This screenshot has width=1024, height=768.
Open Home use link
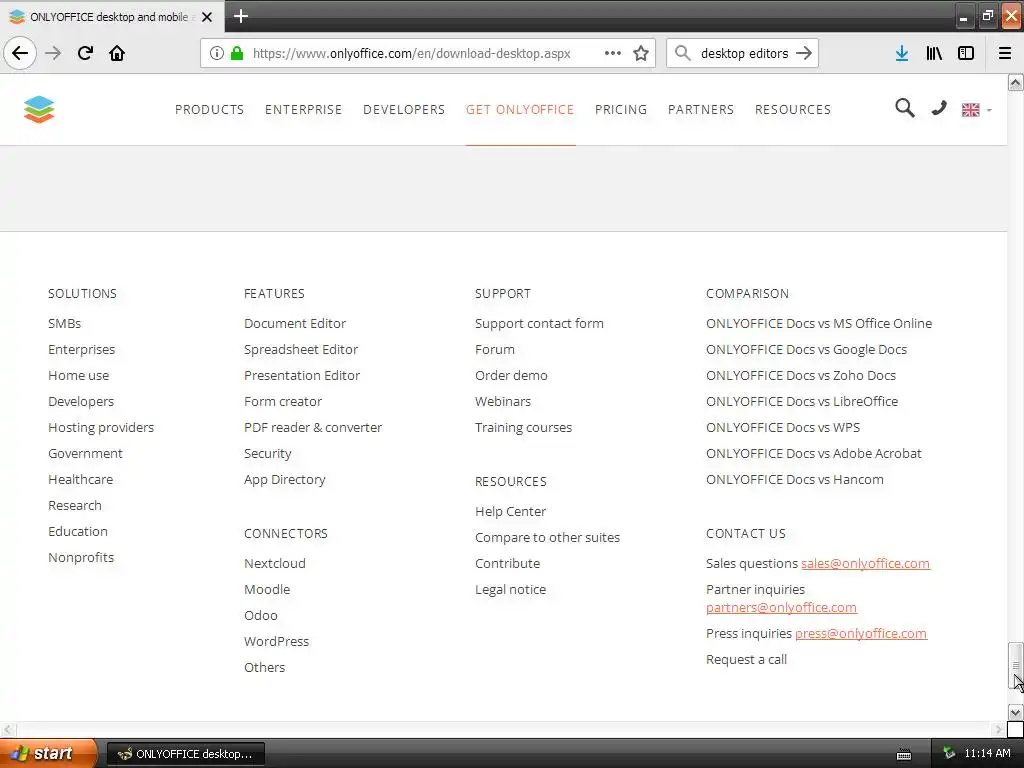click(78, 376)
